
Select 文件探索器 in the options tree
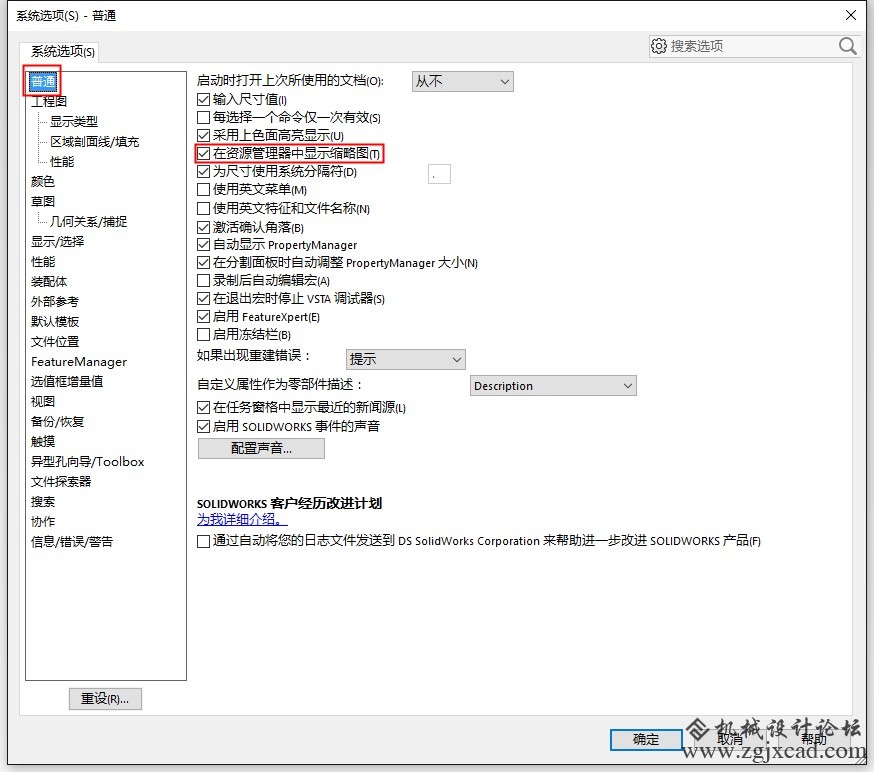(61, 482)
